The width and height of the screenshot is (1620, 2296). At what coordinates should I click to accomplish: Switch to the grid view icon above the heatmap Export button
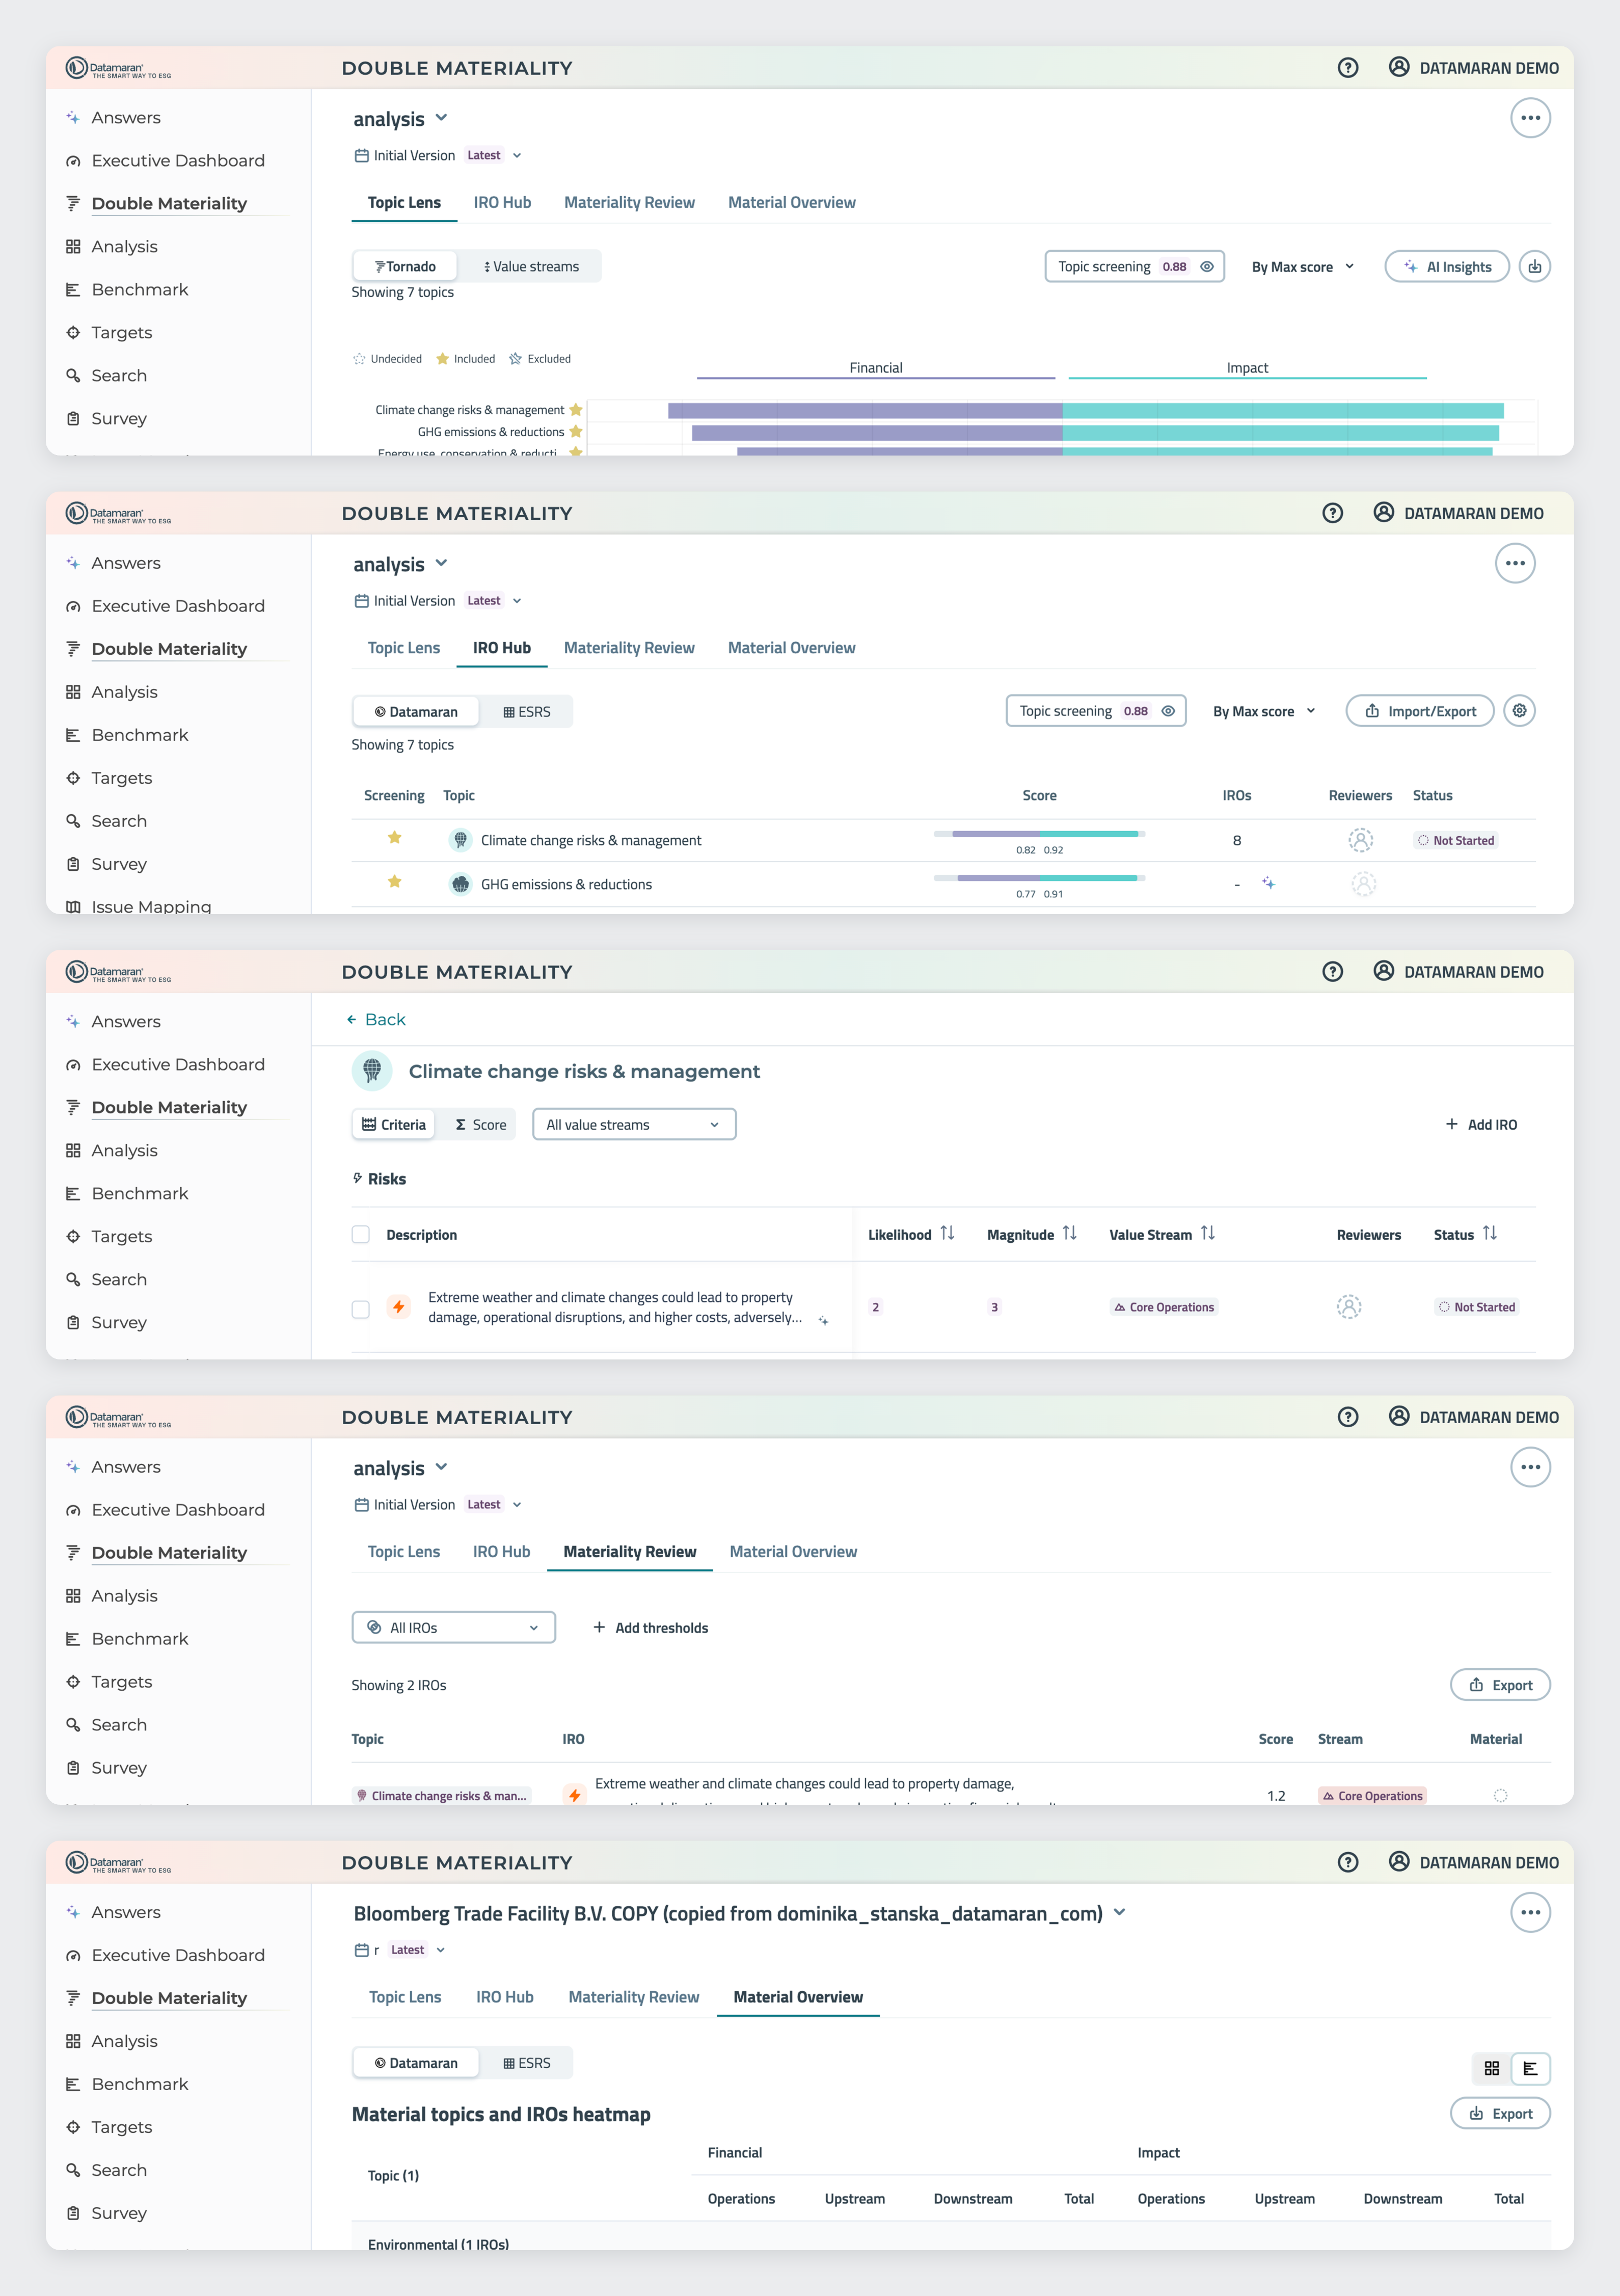[1491, 2068]
